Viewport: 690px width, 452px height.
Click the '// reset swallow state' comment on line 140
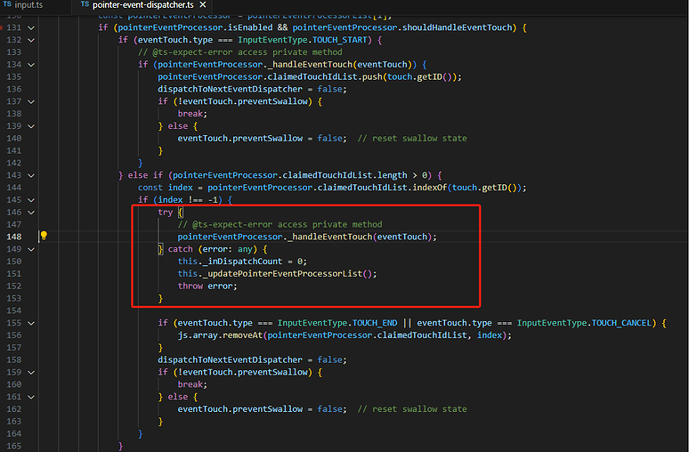412,138
